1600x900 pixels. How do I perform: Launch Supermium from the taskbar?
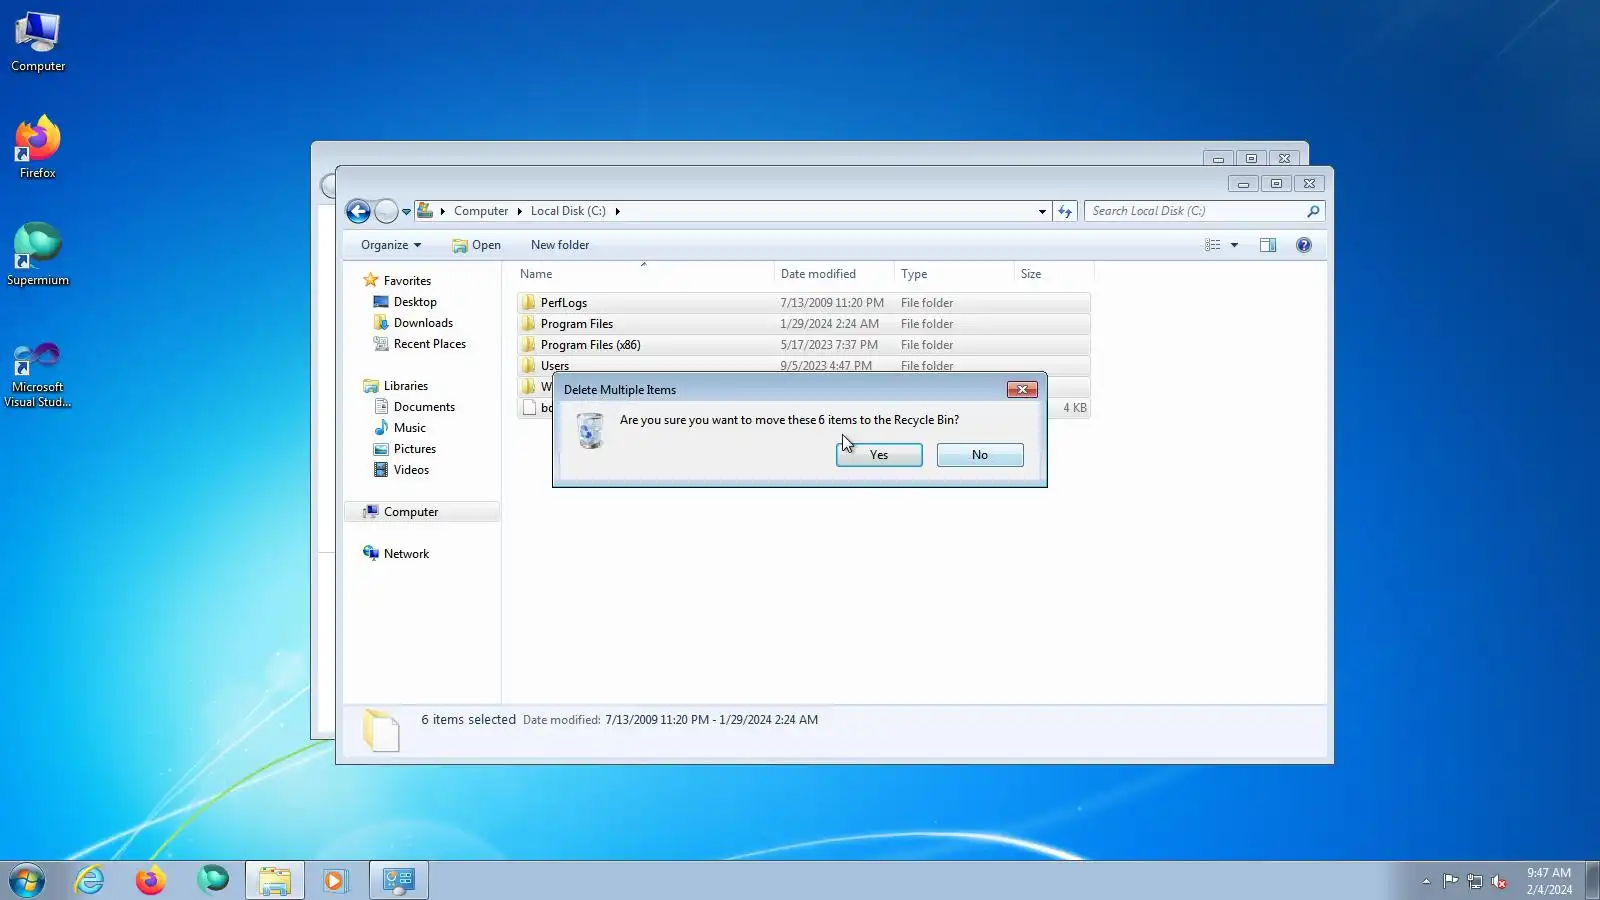213,880
